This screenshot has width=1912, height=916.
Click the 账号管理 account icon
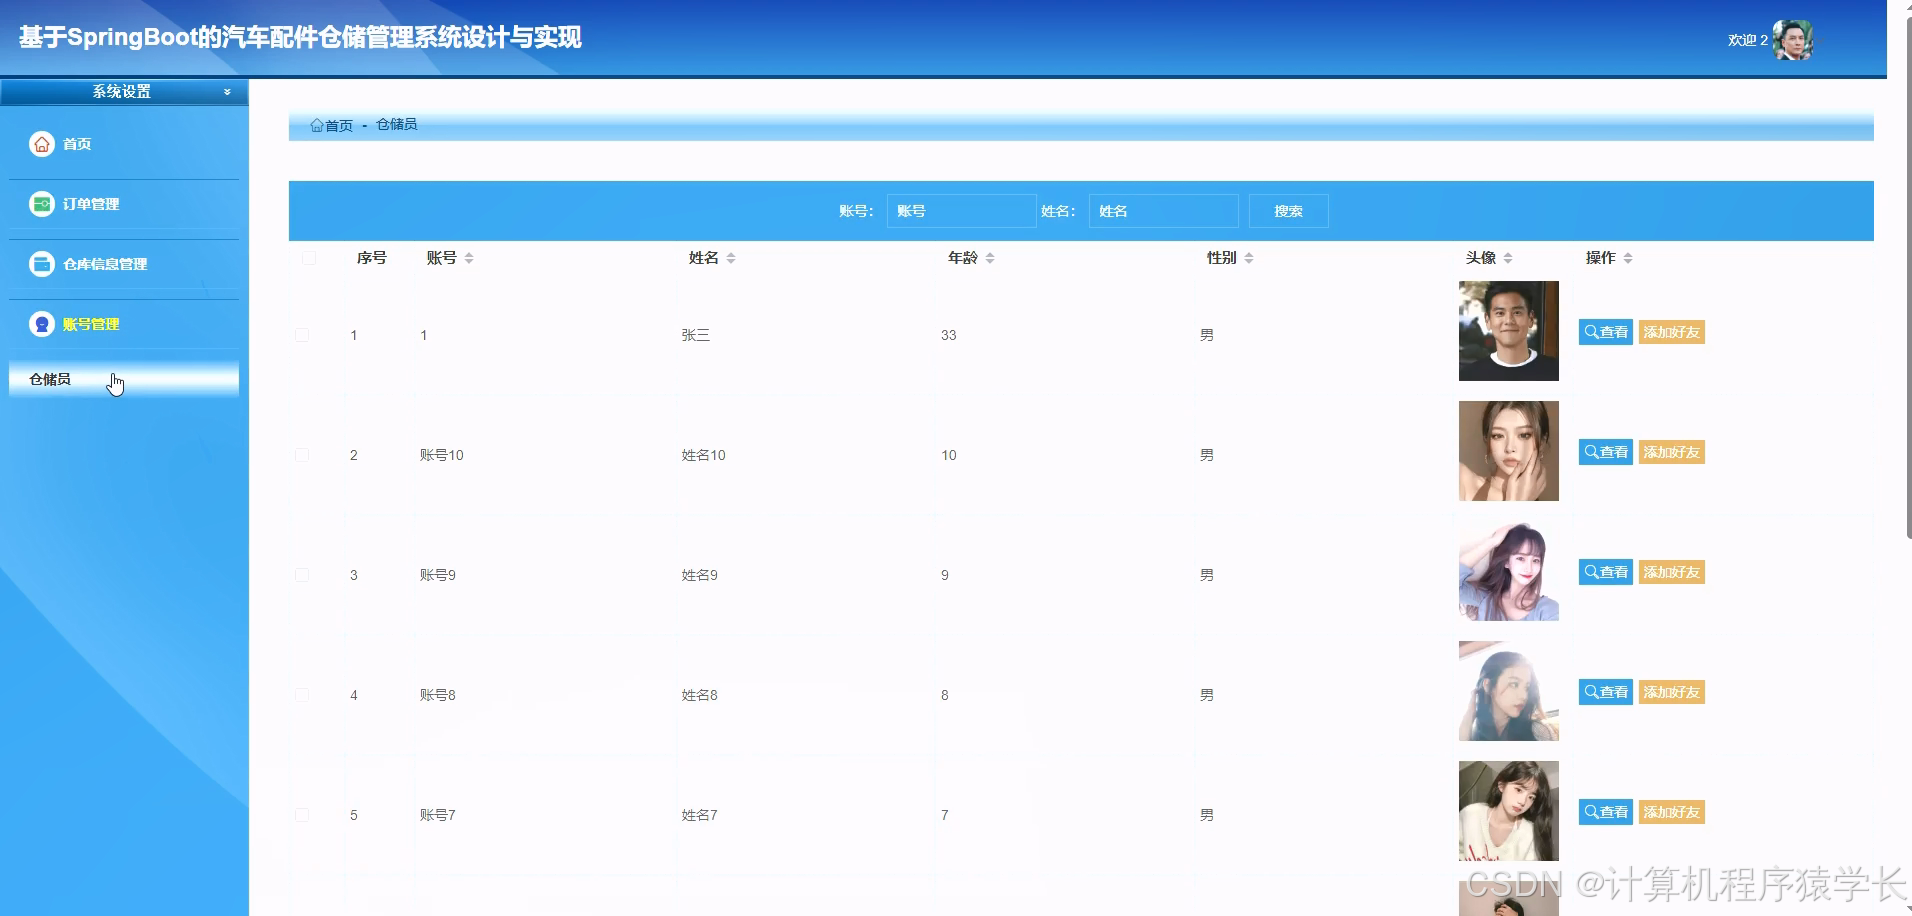[41, 323]
